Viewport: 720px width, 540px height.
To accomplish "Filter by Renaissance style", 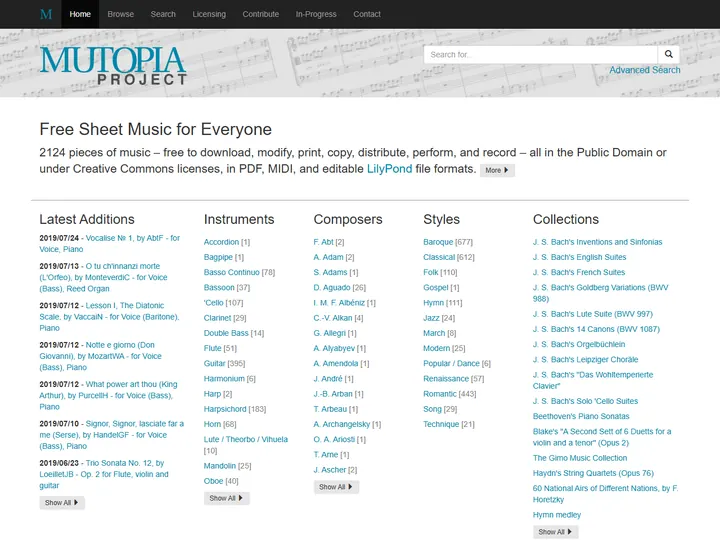I will (446, 378).
